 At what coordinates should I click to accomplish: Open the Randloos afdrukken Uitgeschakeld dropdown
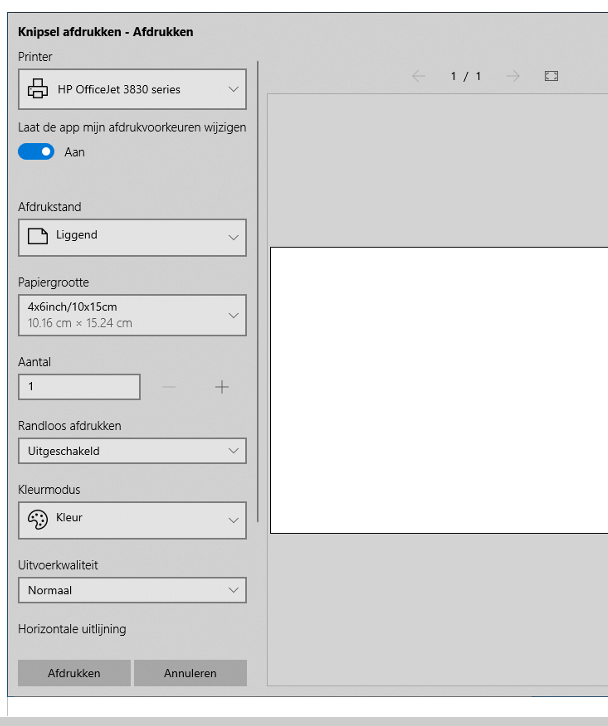pyautogui.click(x=132, y=451)
